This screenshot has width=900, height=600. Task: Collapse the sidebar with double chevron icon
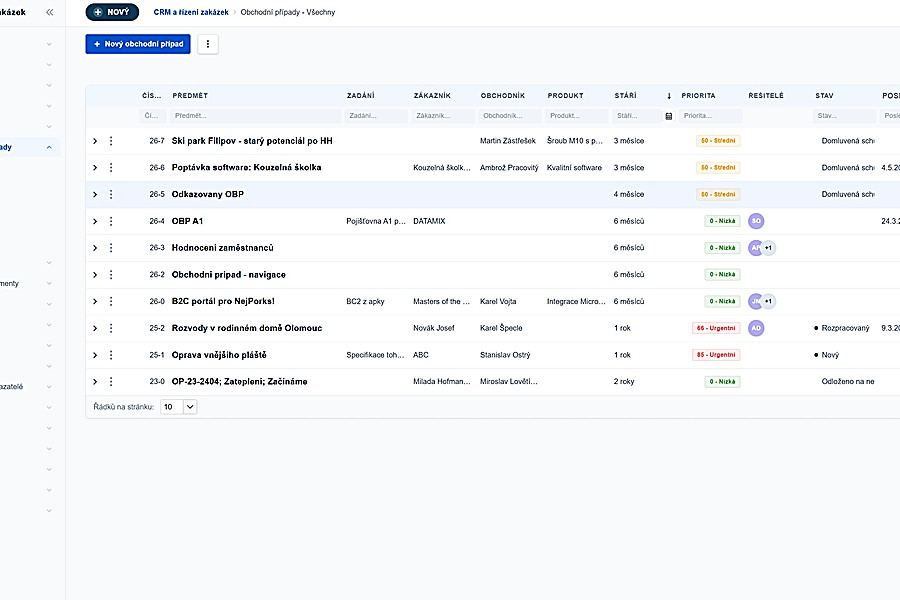[49, 12]
